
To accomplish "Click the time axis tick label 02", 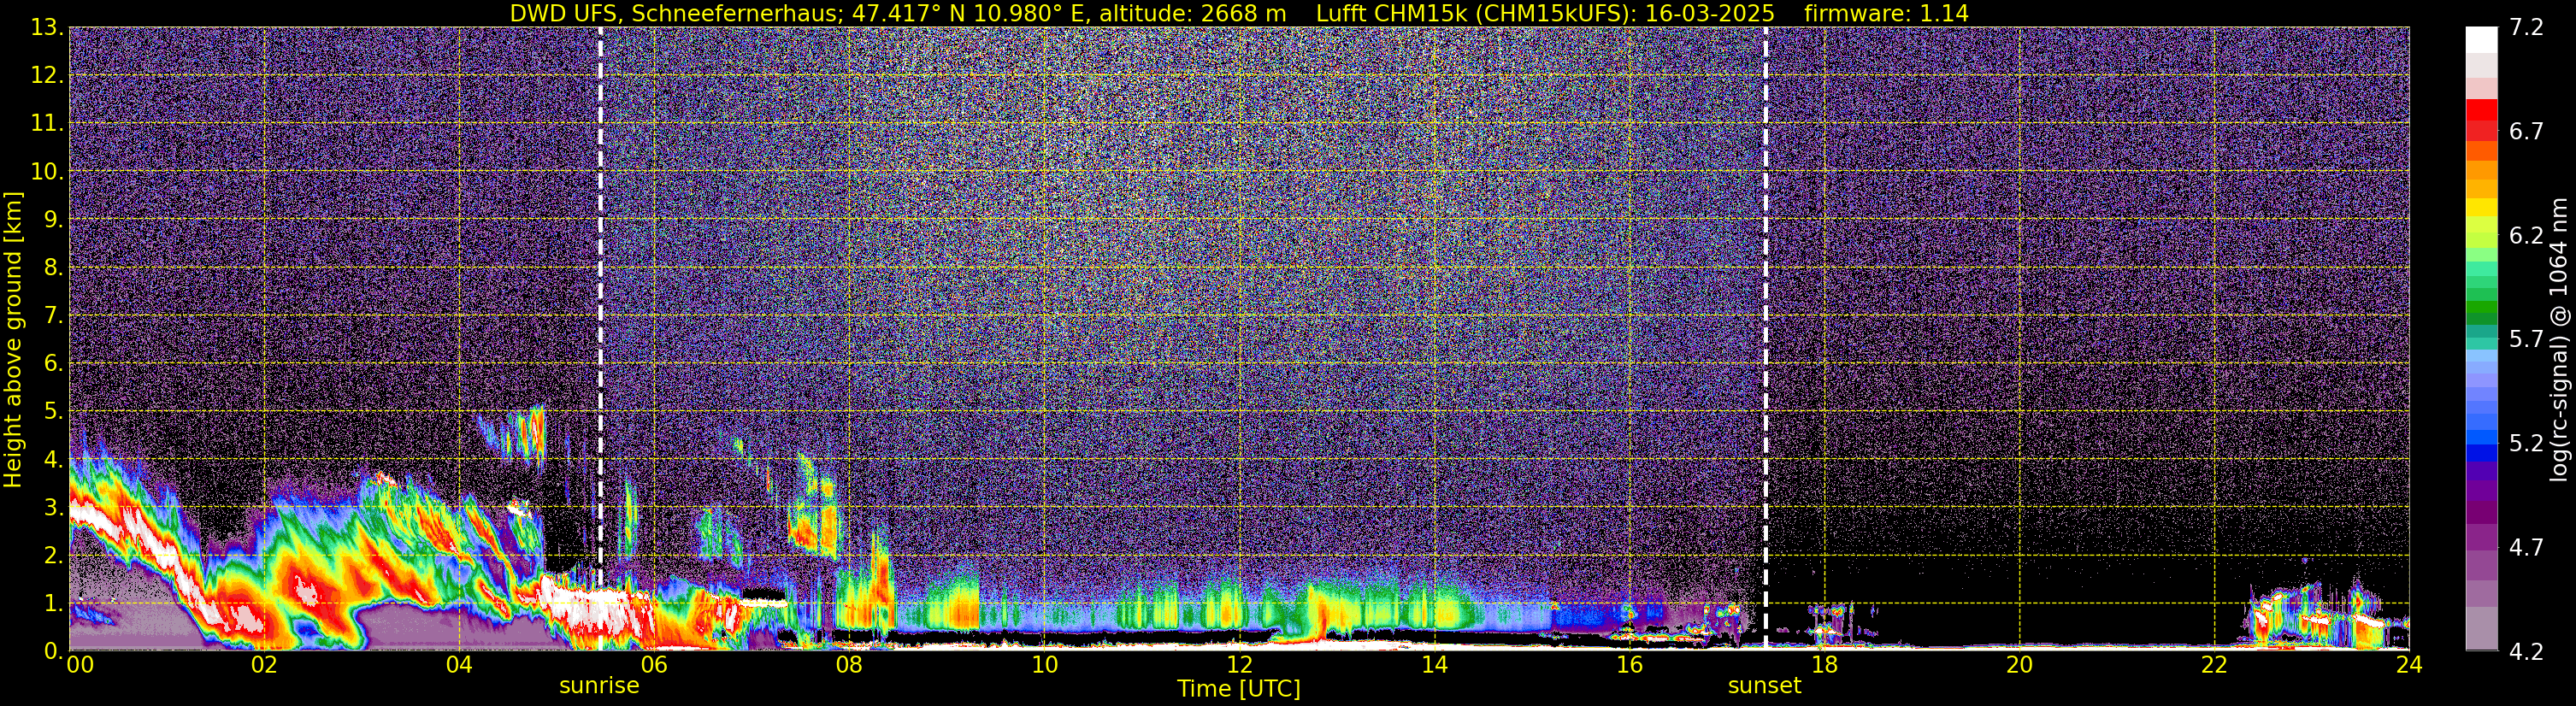I will point(264,665).
